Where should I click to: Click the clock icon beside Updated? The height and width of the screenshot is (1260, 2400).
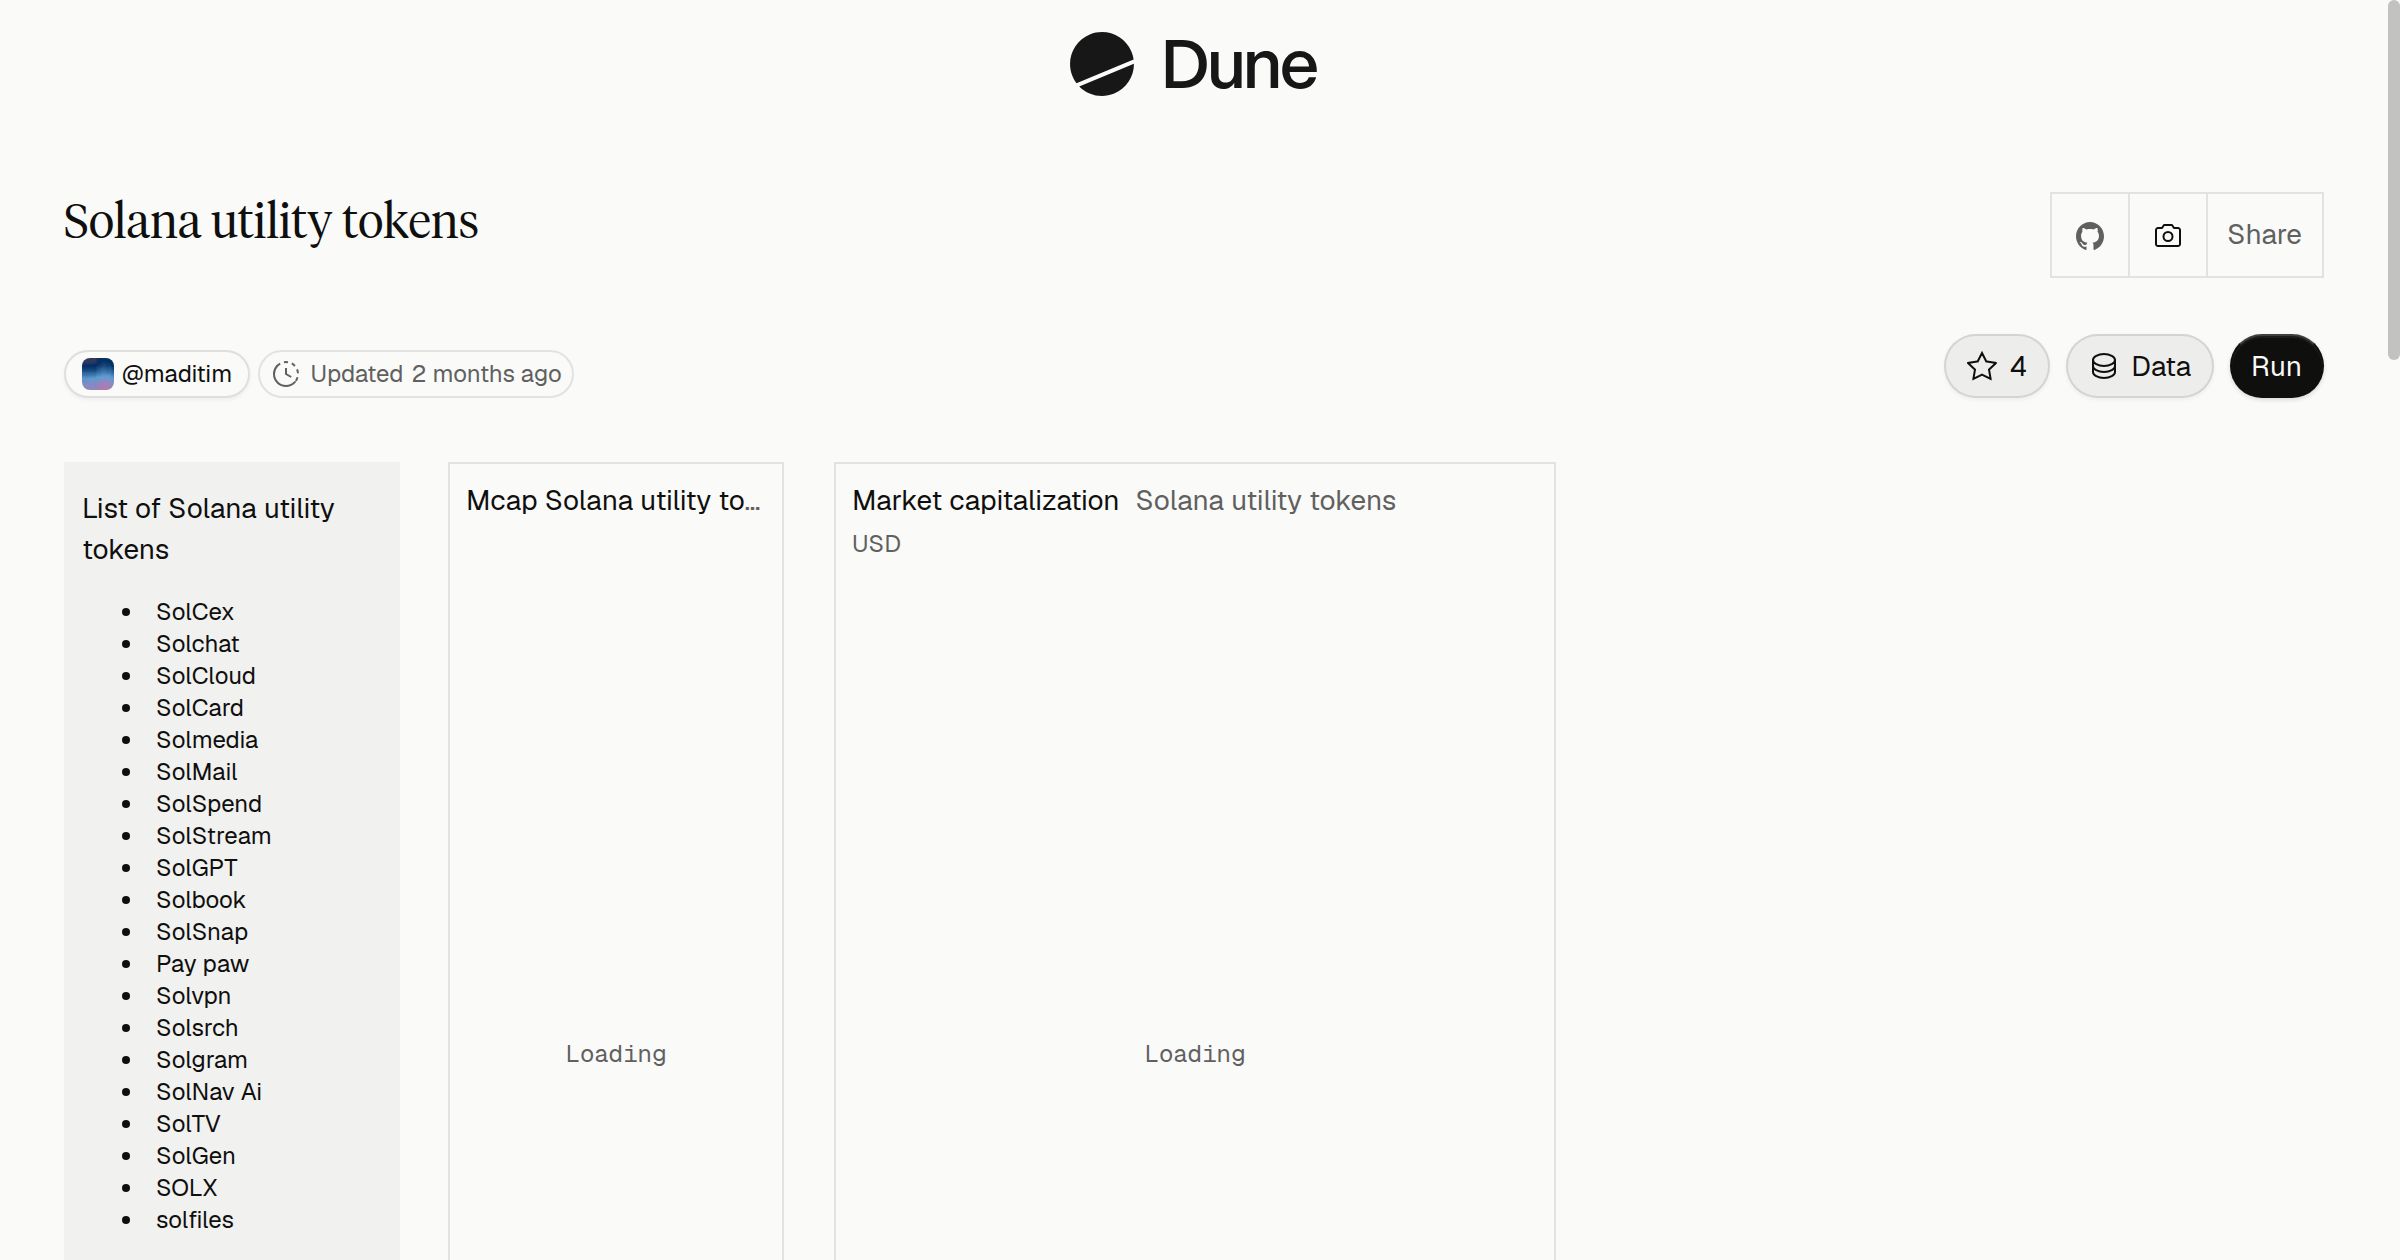click(x=286, y=374)
